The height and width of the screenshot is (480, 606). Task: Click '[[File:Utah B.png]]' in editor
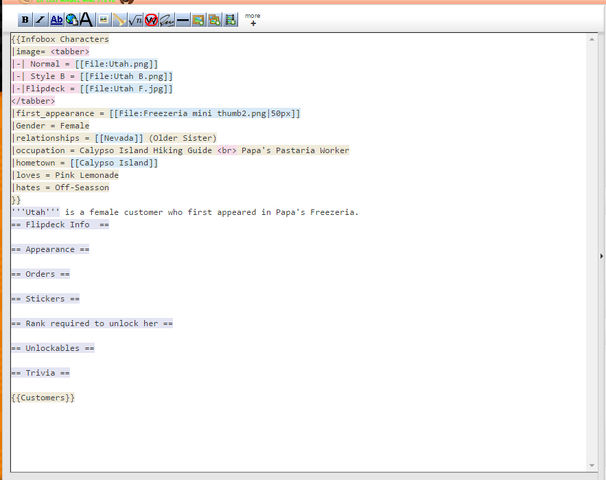coord(126,76)
